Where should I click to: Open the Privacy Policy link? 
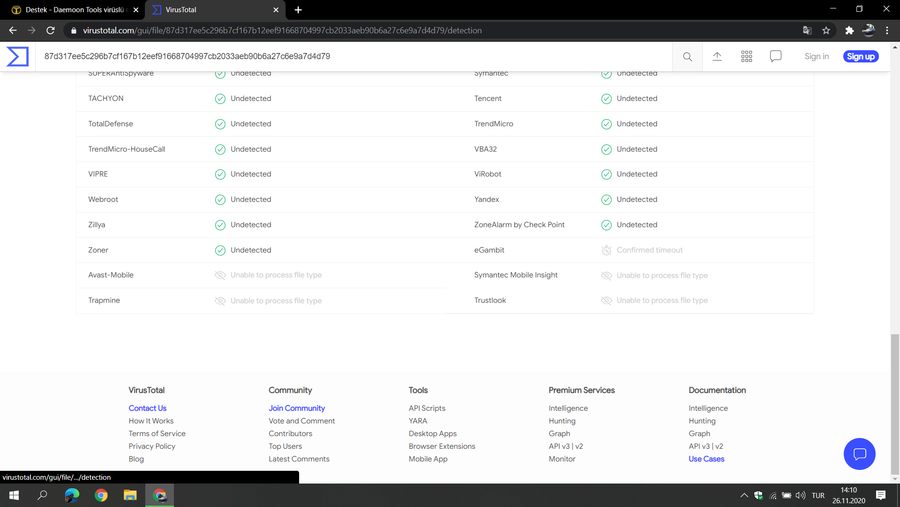pyautogui.click(x=152, y=446)
